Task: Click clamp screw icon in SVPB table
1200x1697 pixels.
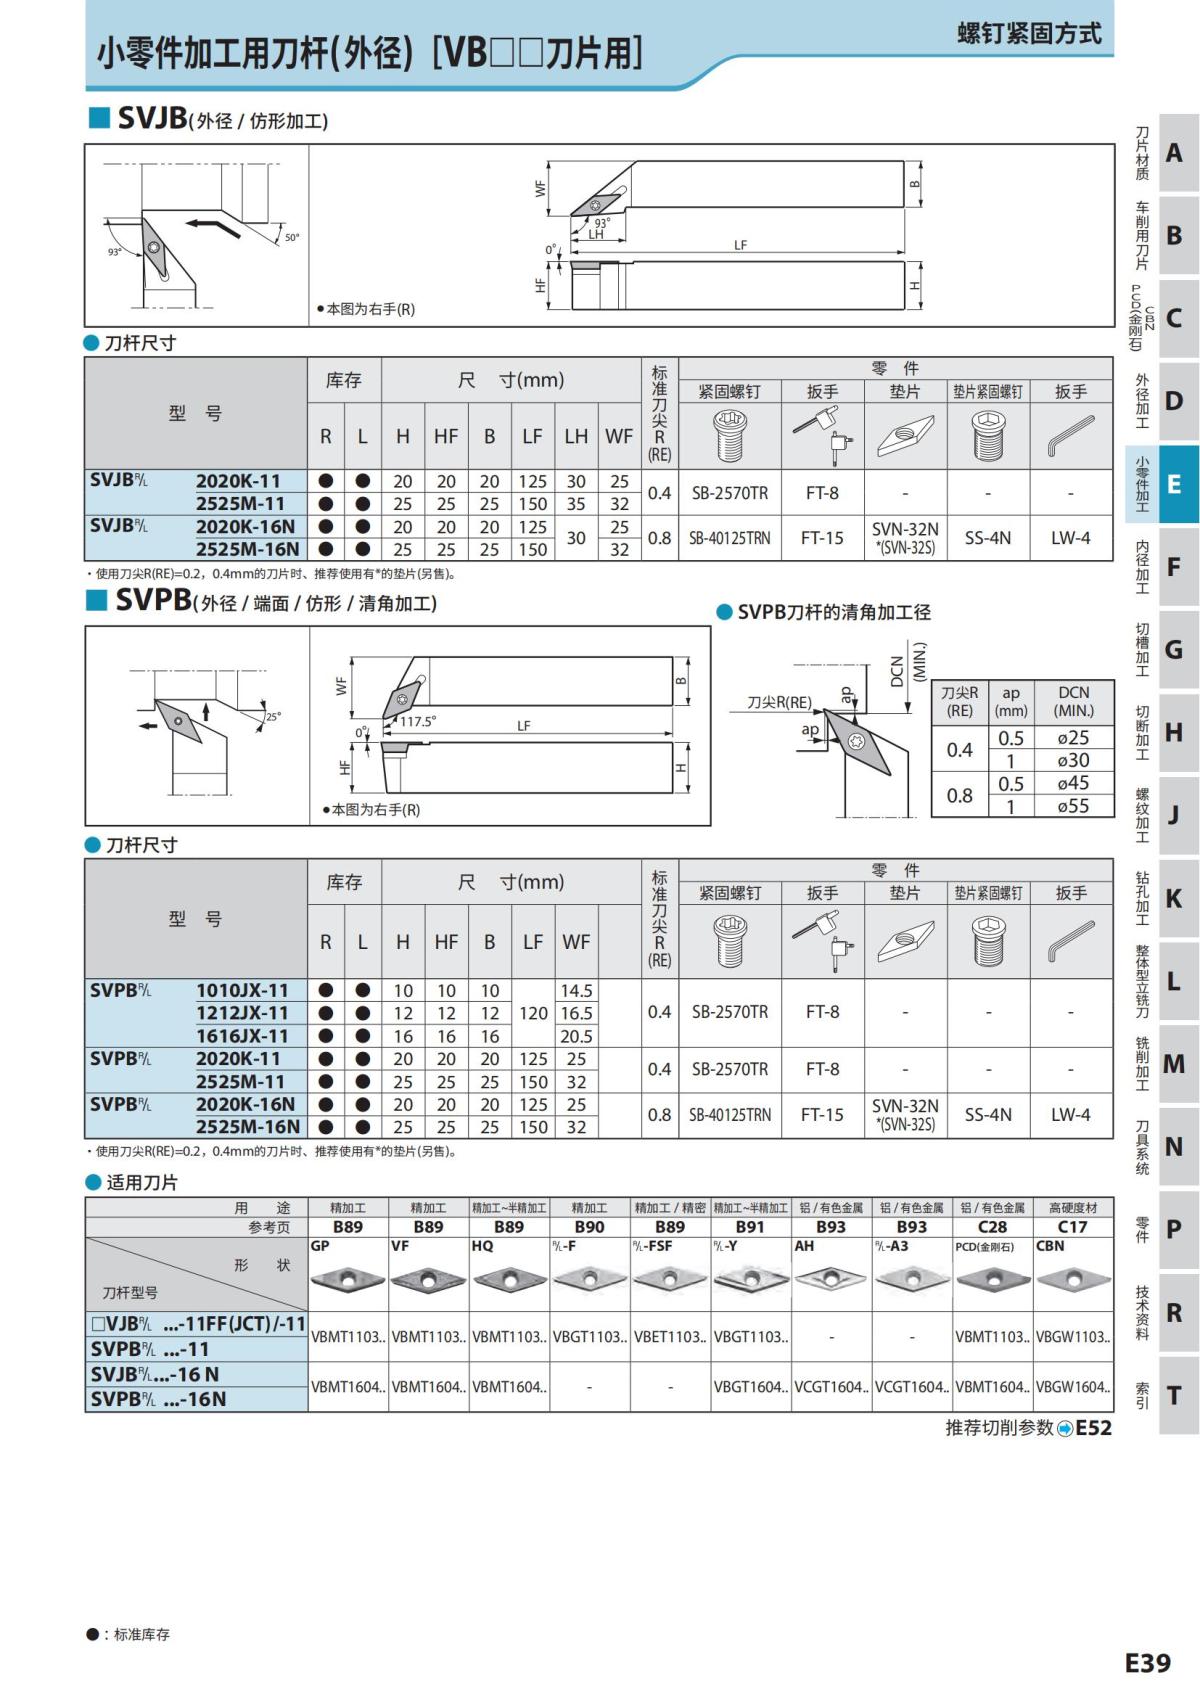Action: pos(730,941)
